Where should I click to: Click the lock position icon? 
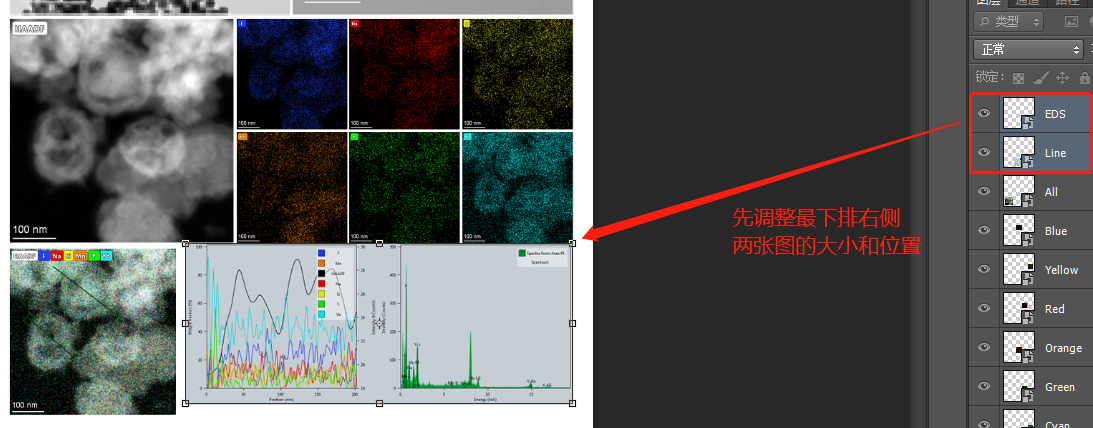click(1063, 77)
